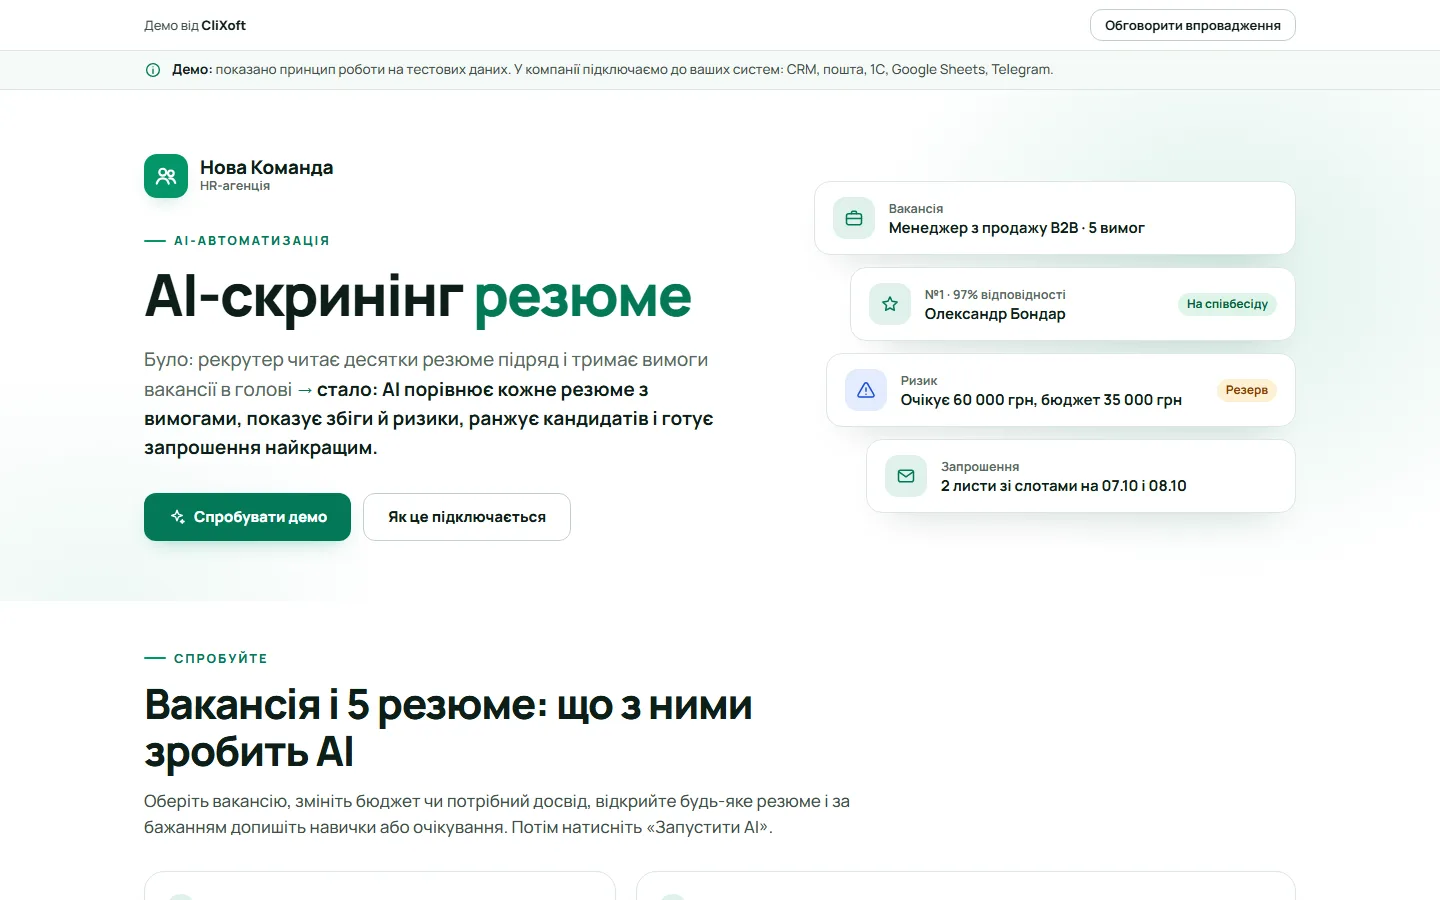Click the CliXoft brand name in header
The width and height of the screenshot is (1440, 900).
224,25
